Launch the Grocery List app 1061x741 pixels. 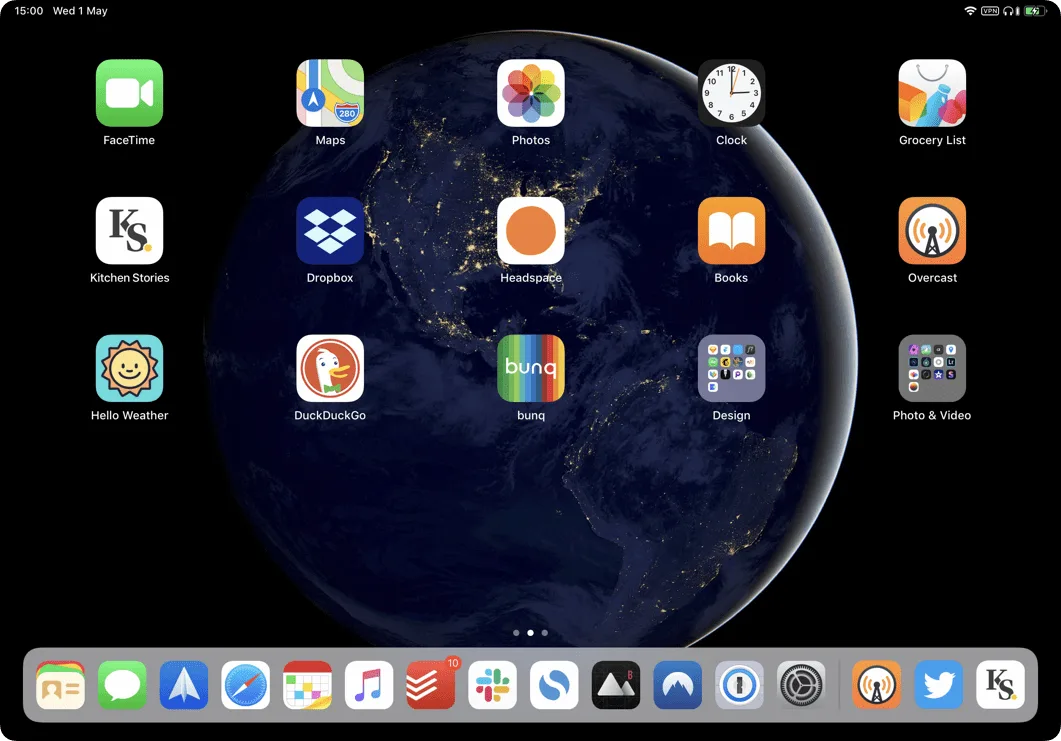932,93
